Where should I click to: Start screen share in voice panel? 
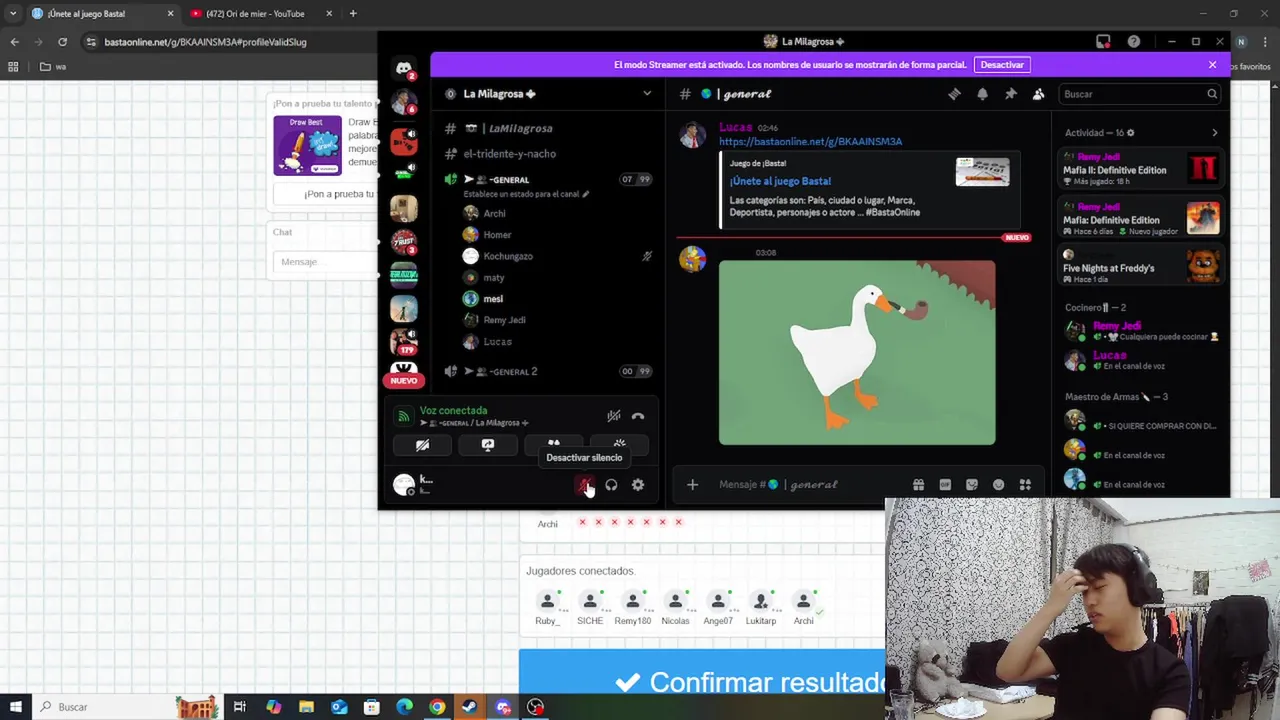click(x=488, y=445)
